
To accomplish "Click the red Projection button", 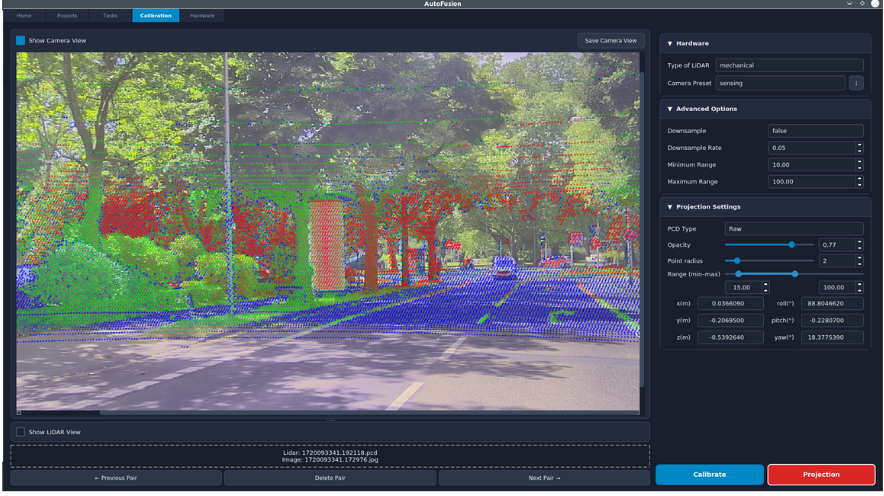I will click(821, 474).
